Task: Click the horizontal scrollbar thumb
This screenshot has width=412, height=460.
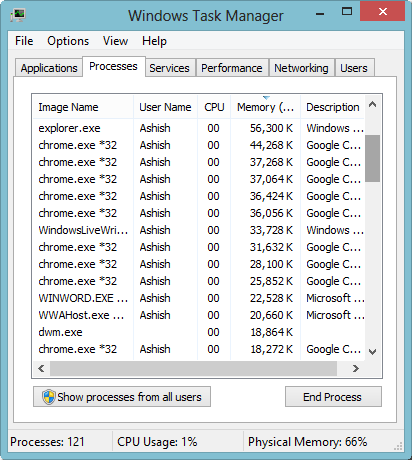Action: point(193,368)
